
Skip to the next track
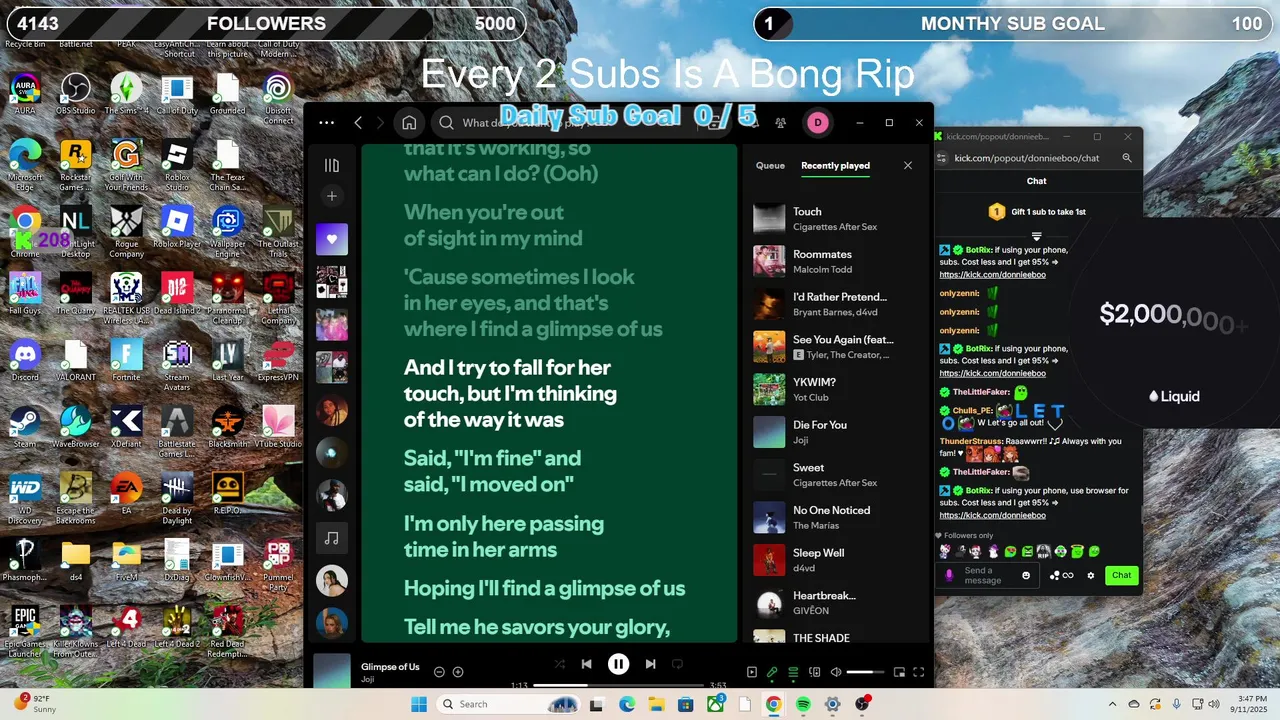(x=650, y=664)
